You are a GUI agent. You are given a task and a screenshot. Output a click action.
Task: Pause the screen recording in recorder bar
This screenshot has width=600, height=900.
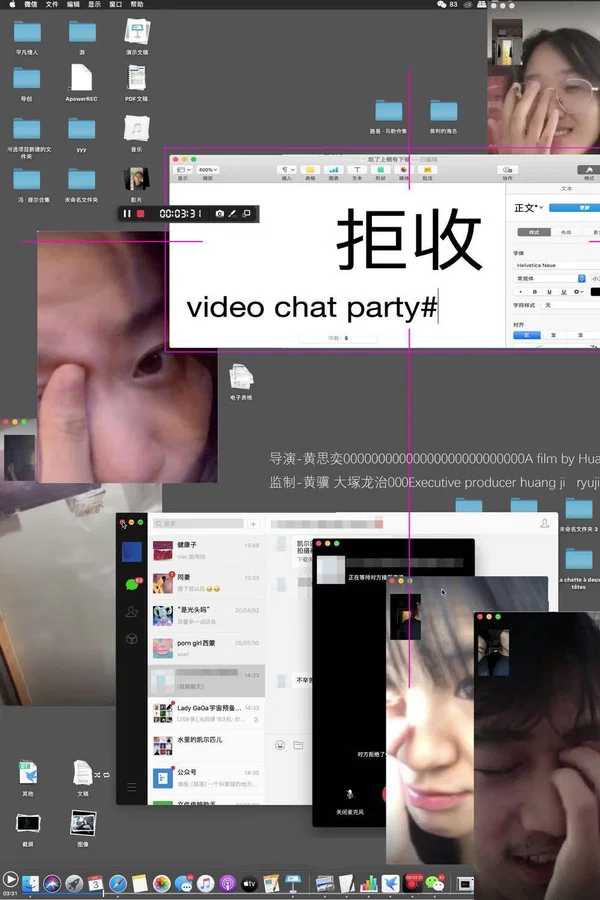127,214
